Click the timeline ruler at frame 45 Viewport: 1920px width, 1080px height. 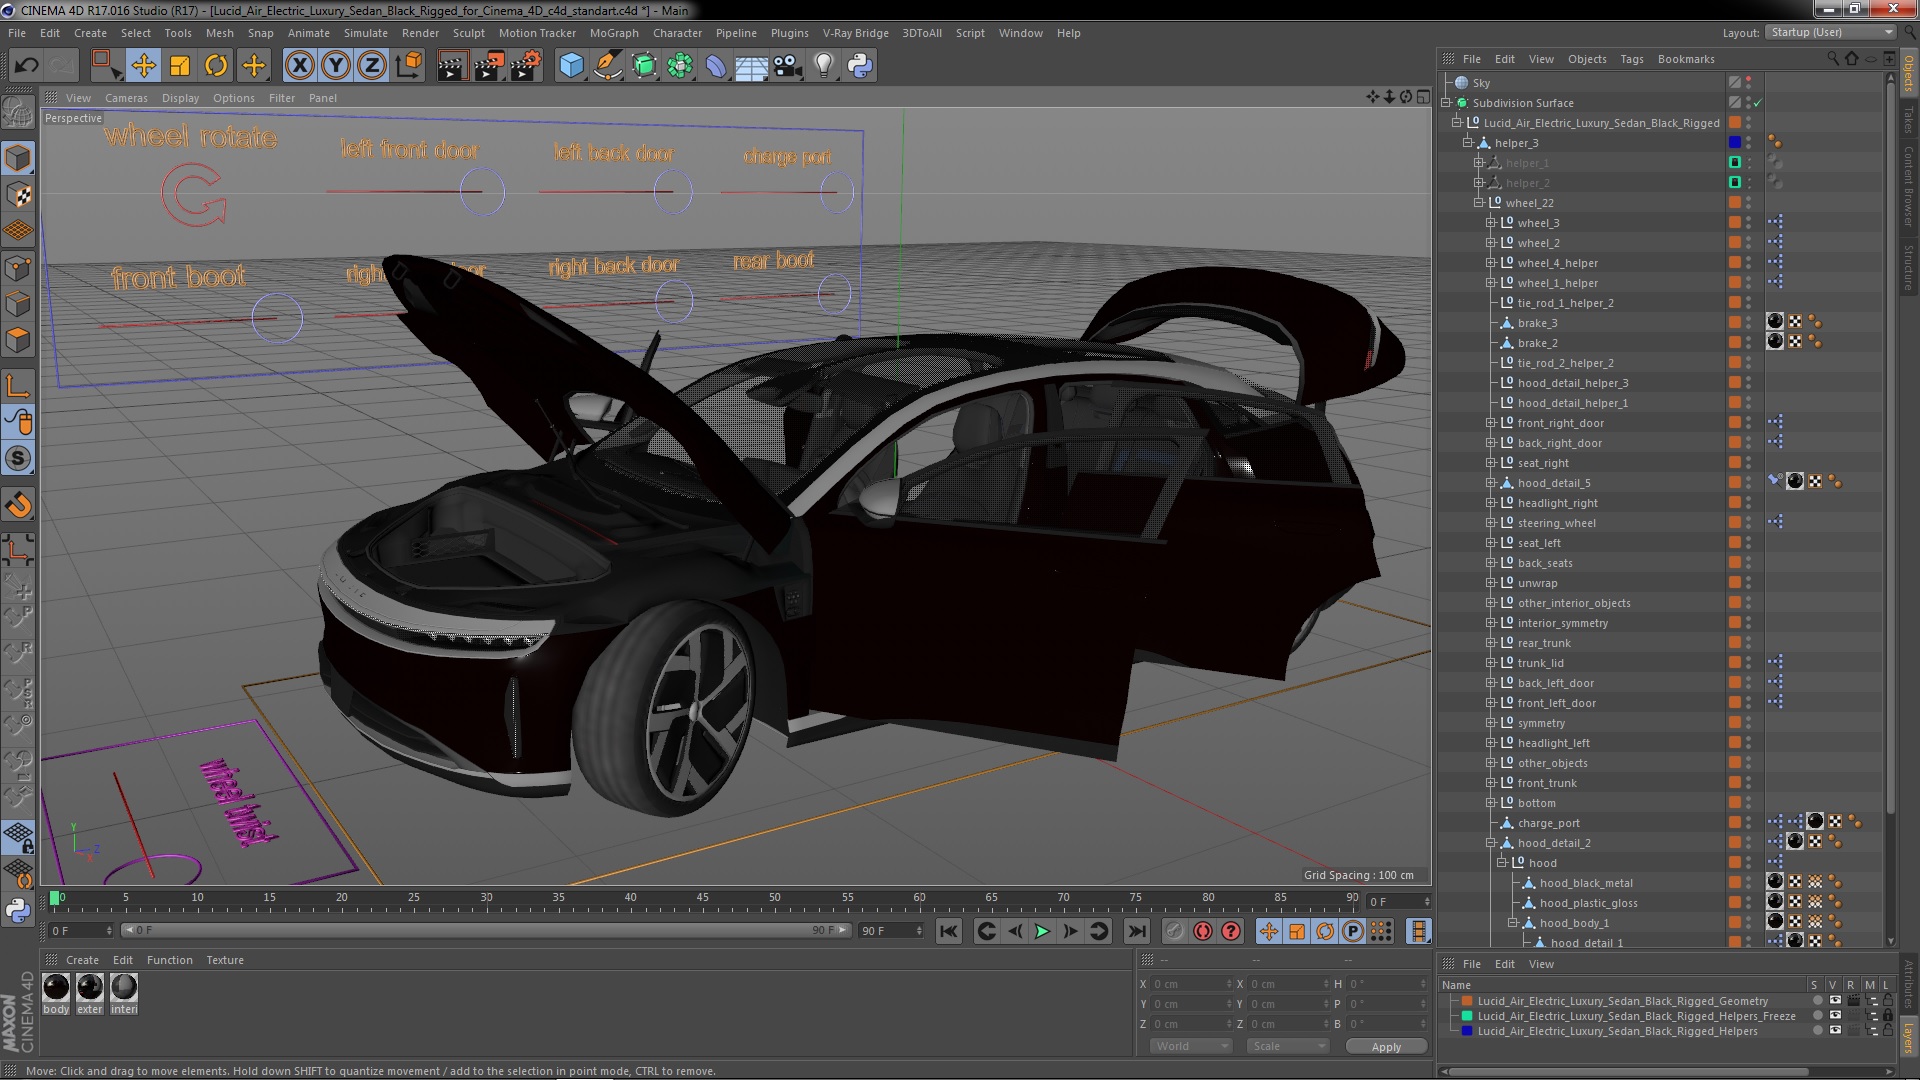(x=702, y=898)
